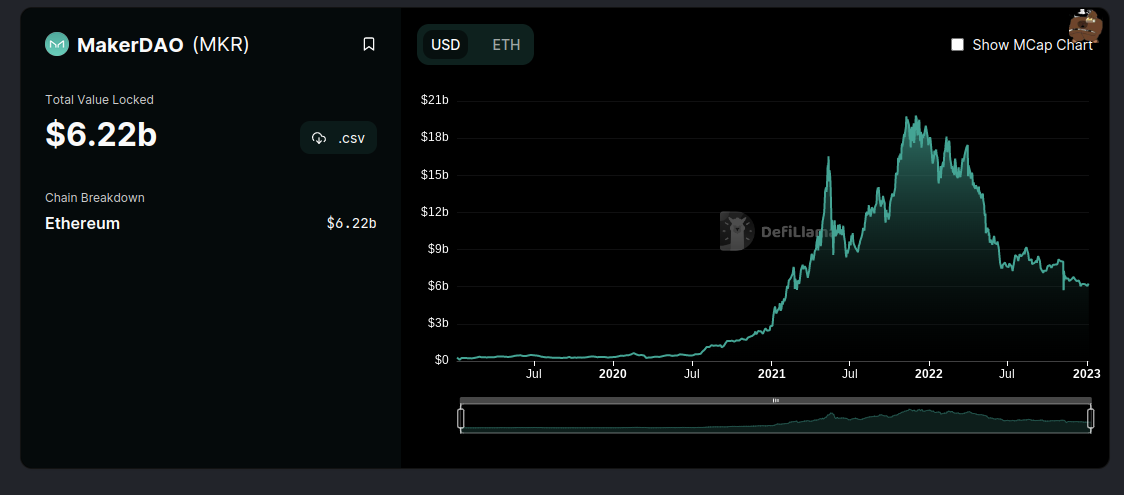Switch chart denomination to USD

click(445, 44)
